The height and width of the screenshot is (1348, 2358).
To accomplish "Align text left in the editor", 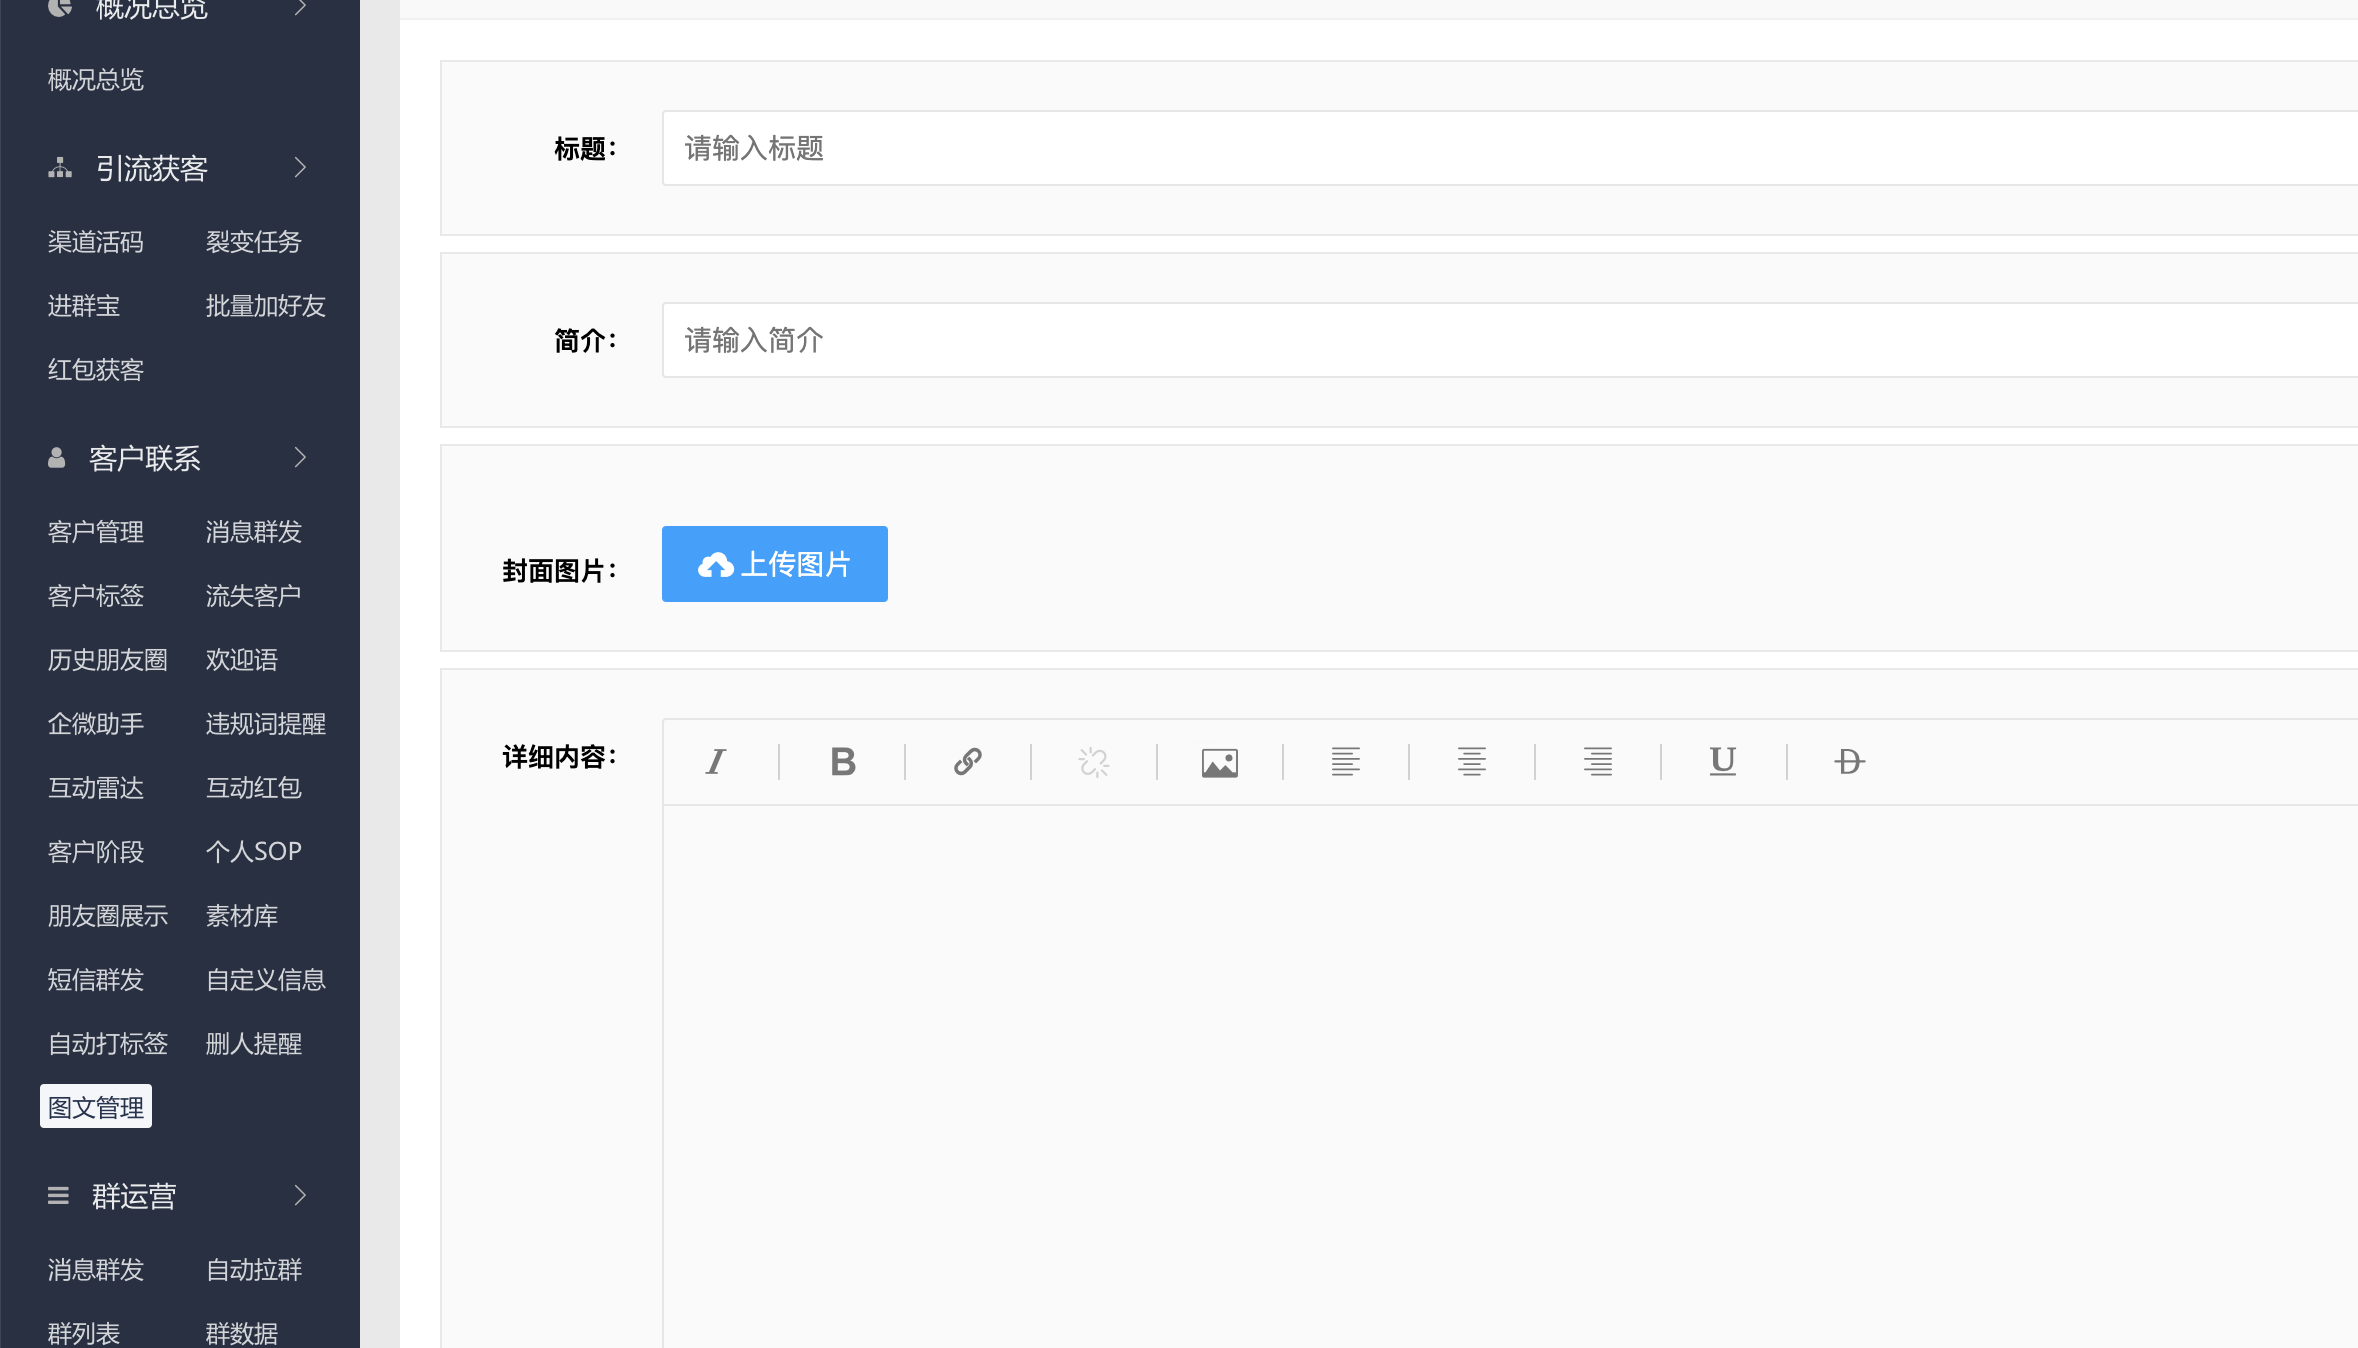I will (x=1345, y=762).
